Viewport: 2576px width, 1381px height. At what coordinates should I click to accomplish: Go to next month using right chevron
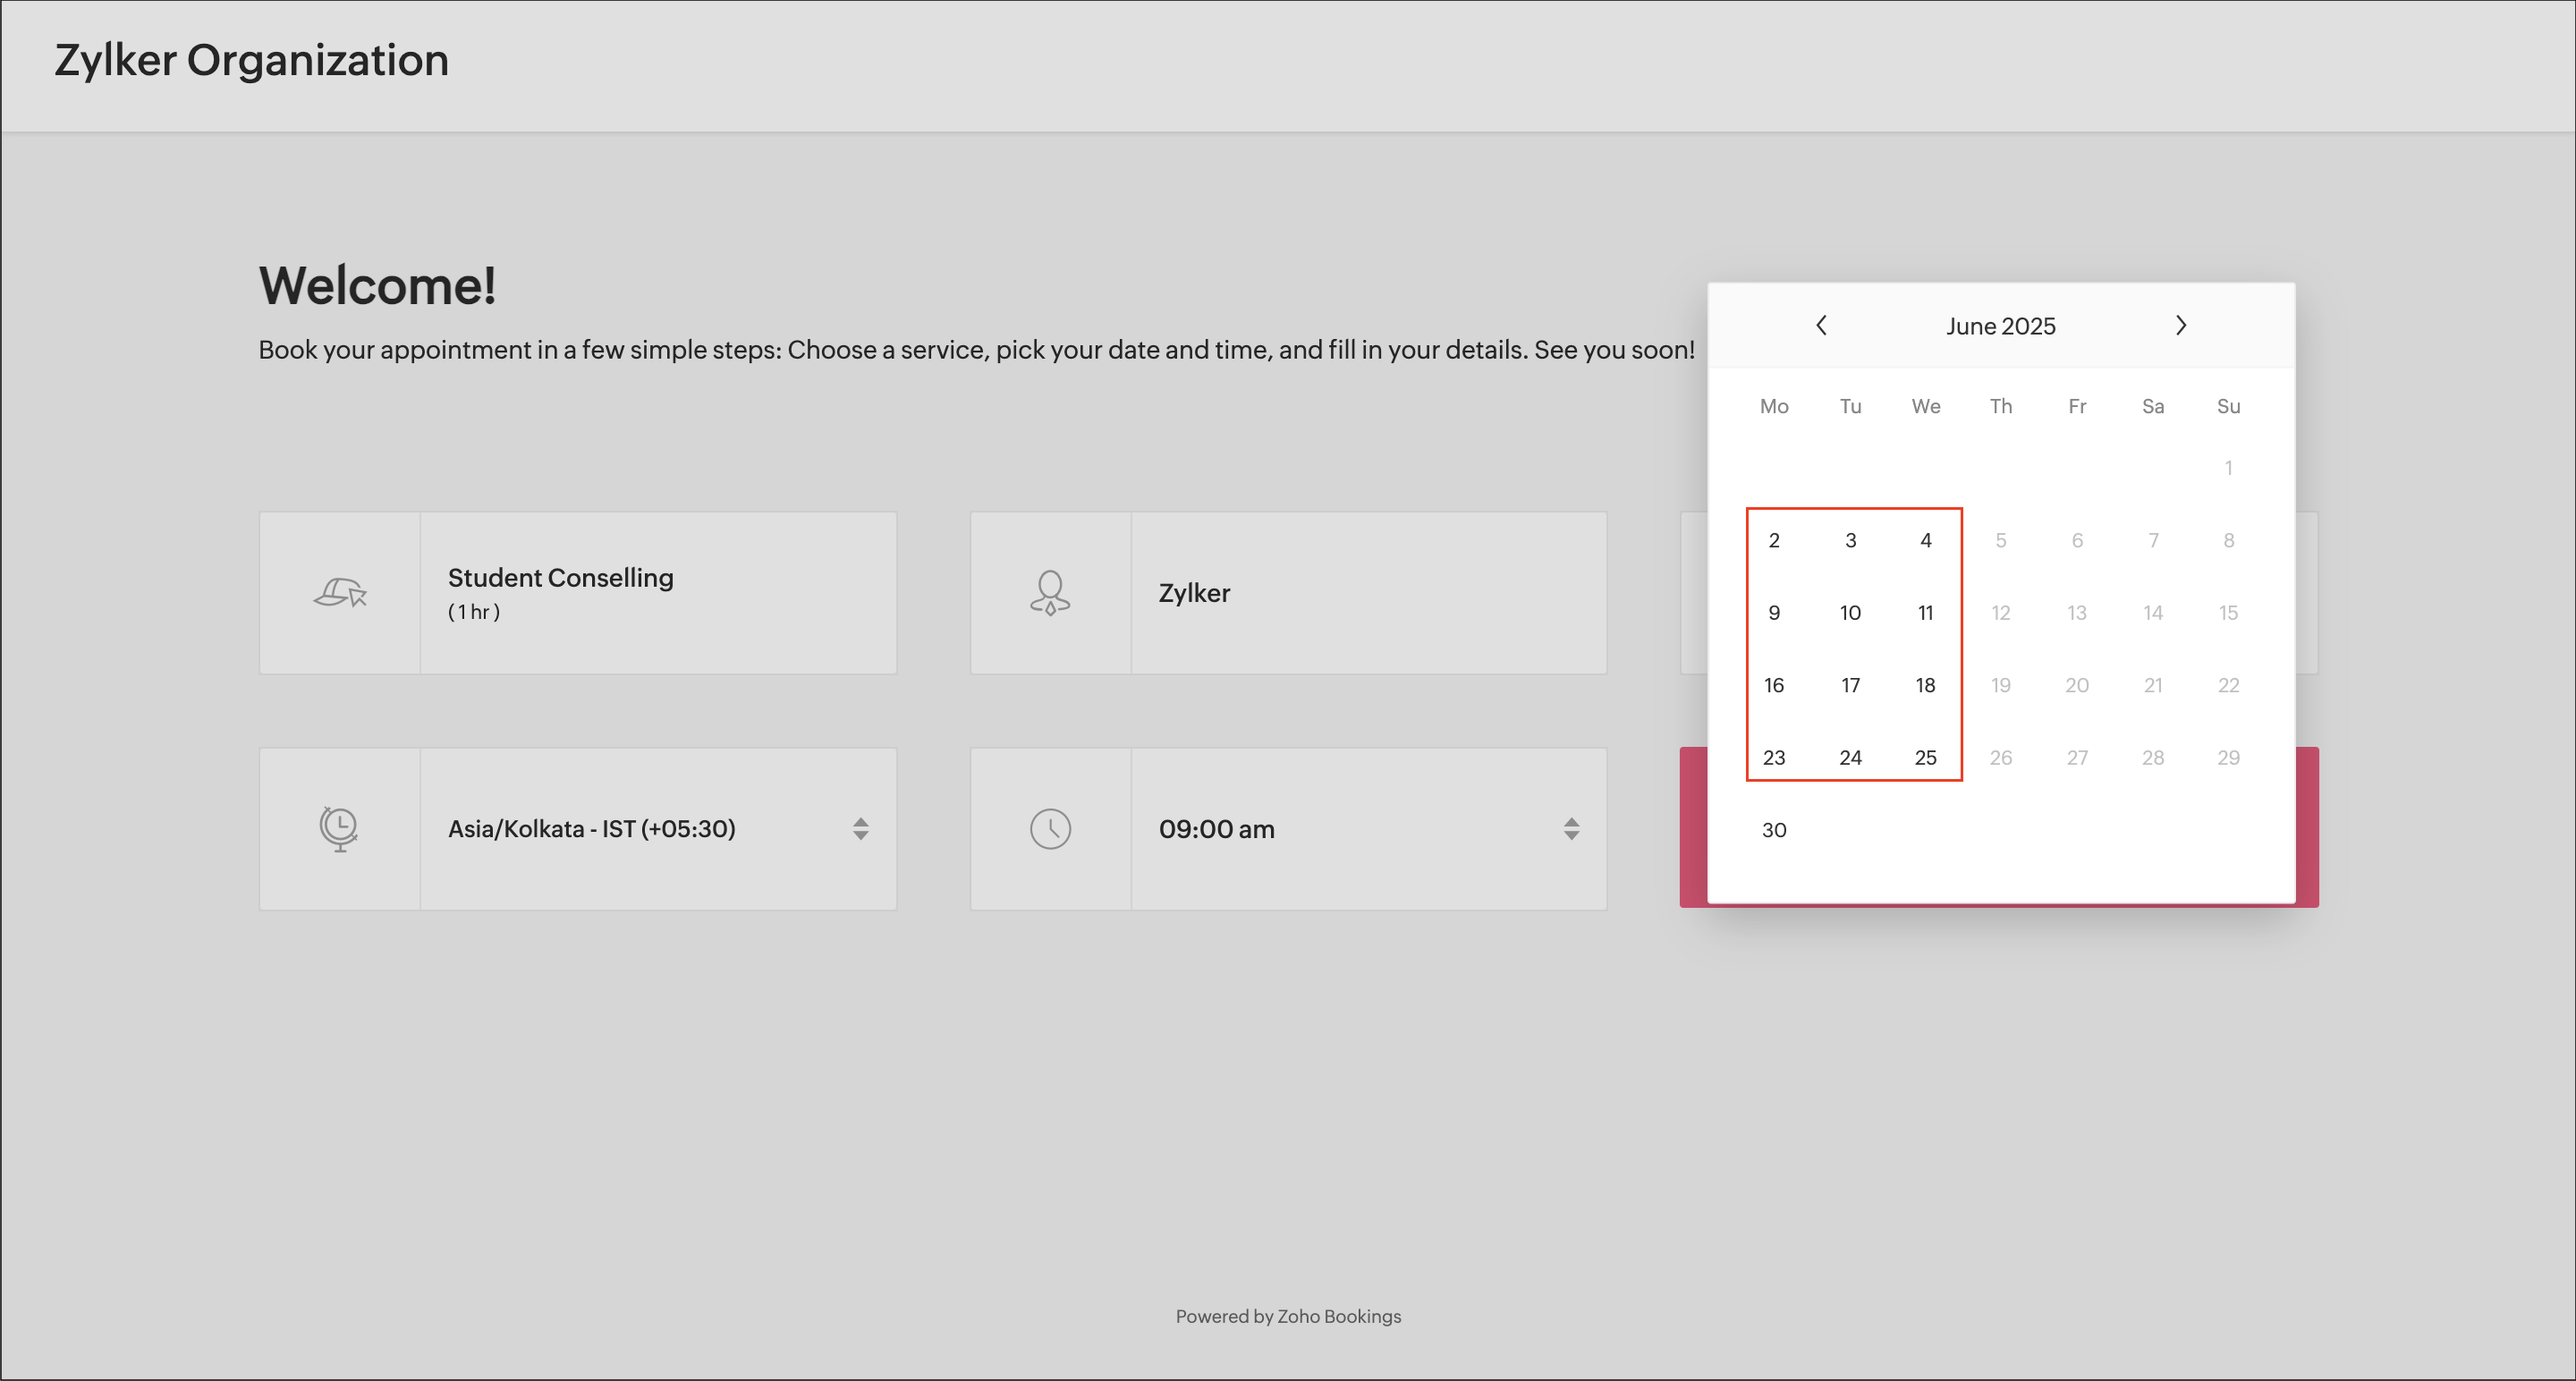pyautogui.click(x=2181, y=326)
